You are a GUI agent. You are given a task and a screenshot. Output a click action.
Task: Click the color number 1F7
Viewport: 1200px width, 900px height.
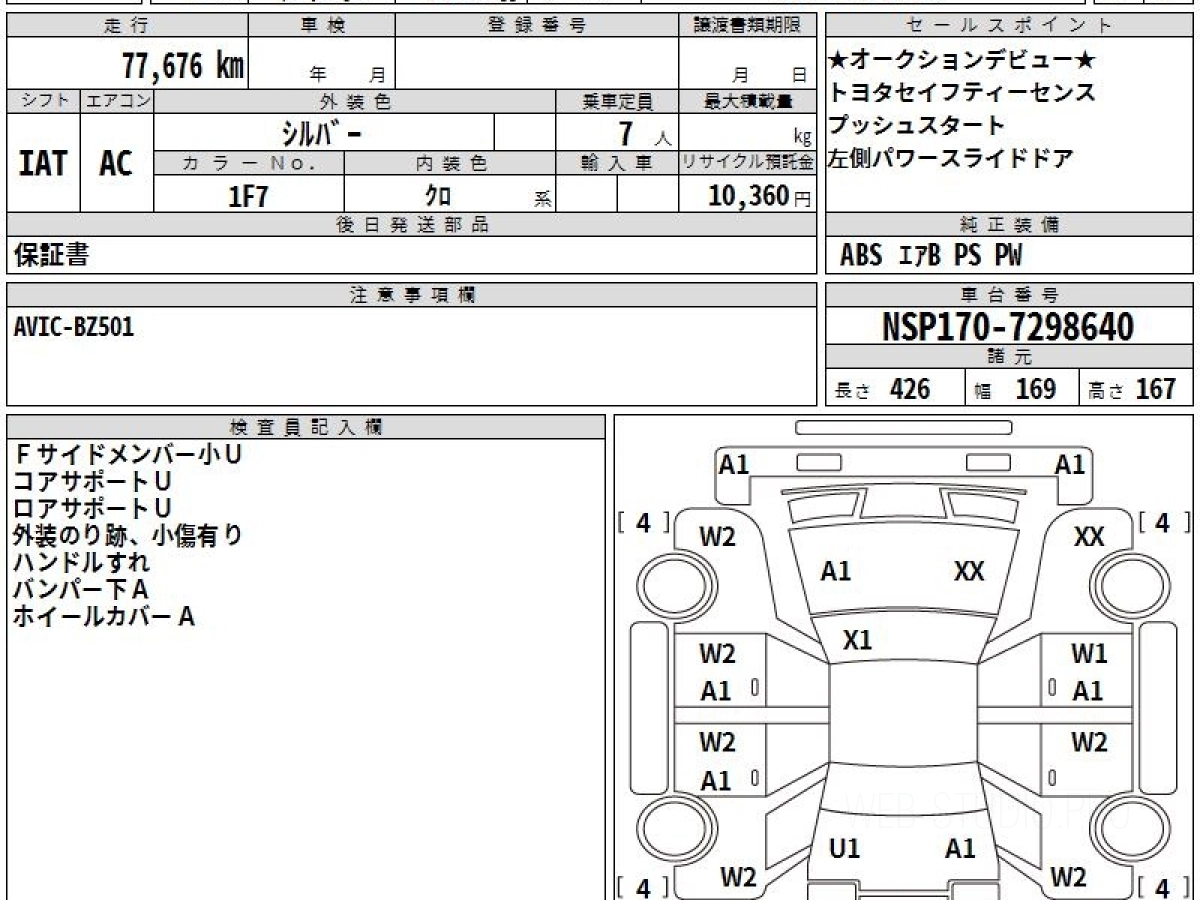coord(249,196)
